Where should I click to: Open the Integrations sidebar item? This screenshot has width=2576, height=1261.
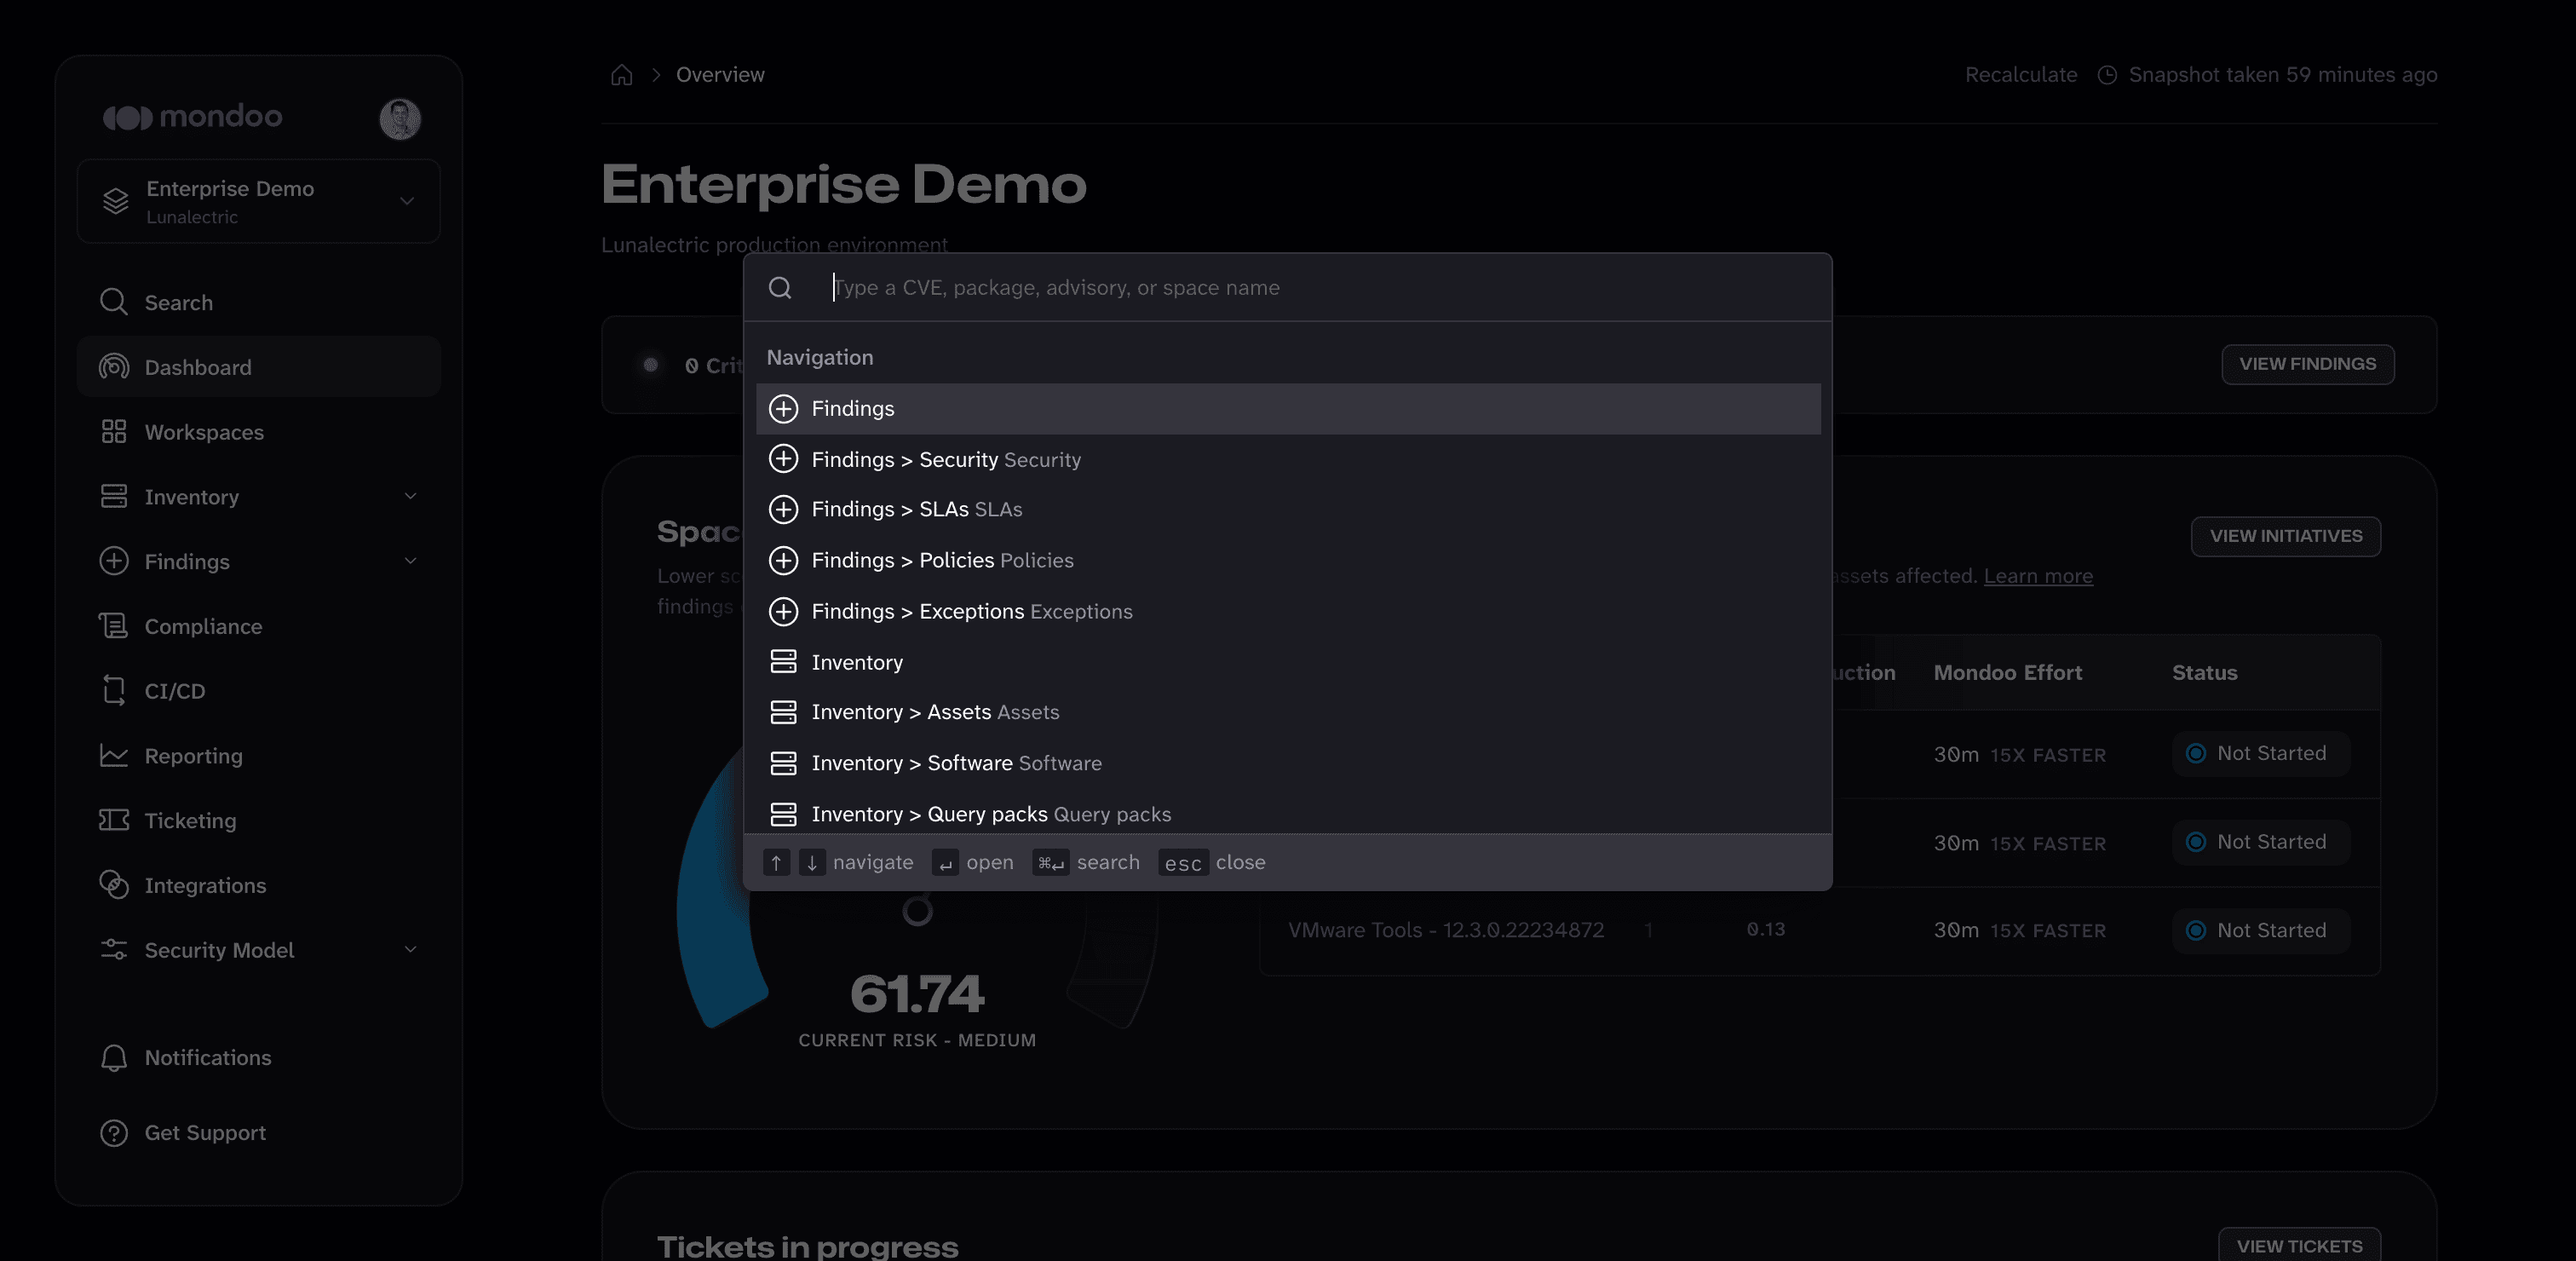point(259,885)
